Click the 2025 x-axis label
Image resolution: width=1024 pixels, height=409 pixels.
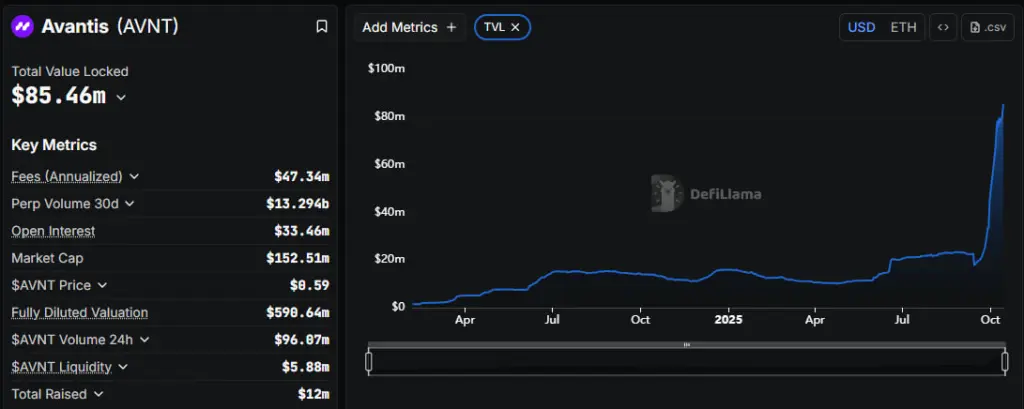pyautogui.click(x=728, y=320)
